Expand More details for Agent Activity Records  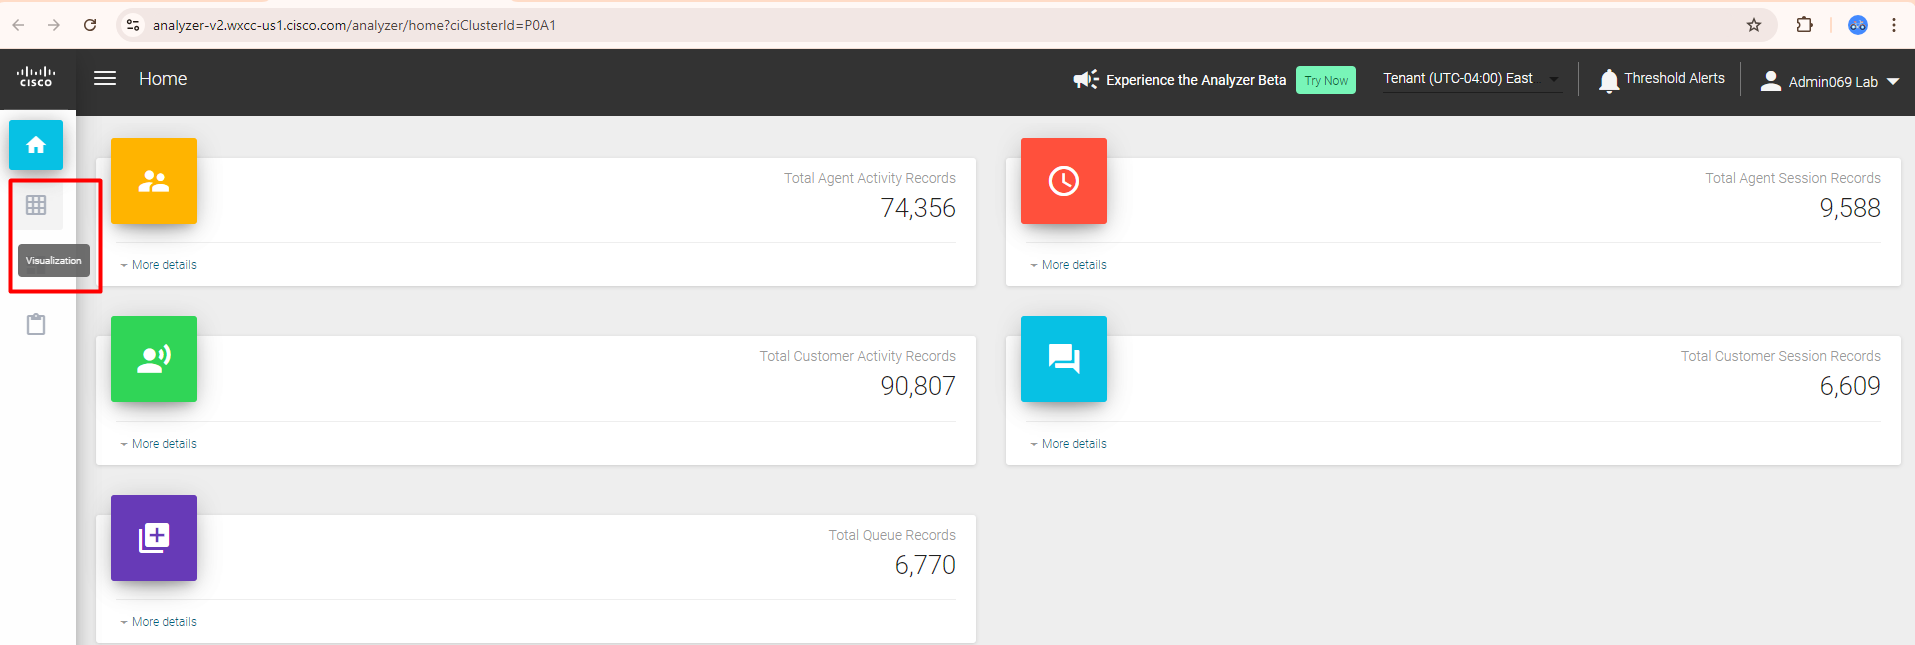point(159,265)
